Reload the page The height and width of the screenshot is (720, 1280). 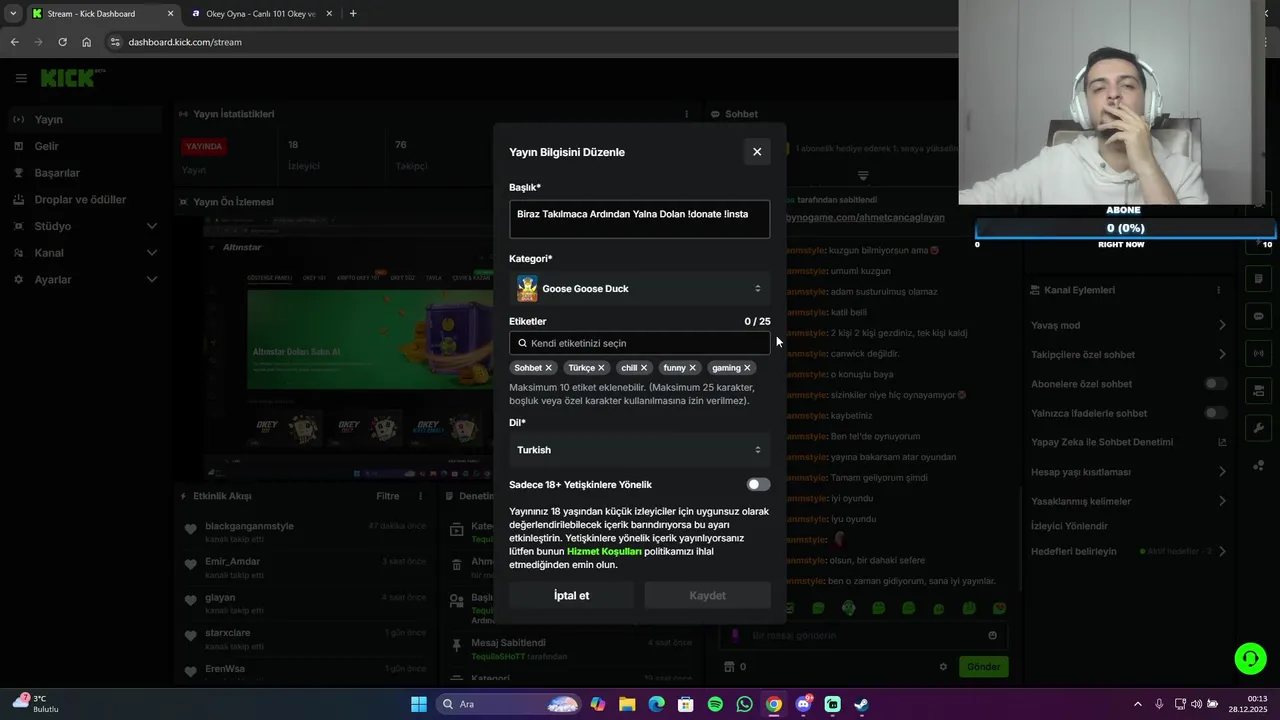(x=62, y=42)
